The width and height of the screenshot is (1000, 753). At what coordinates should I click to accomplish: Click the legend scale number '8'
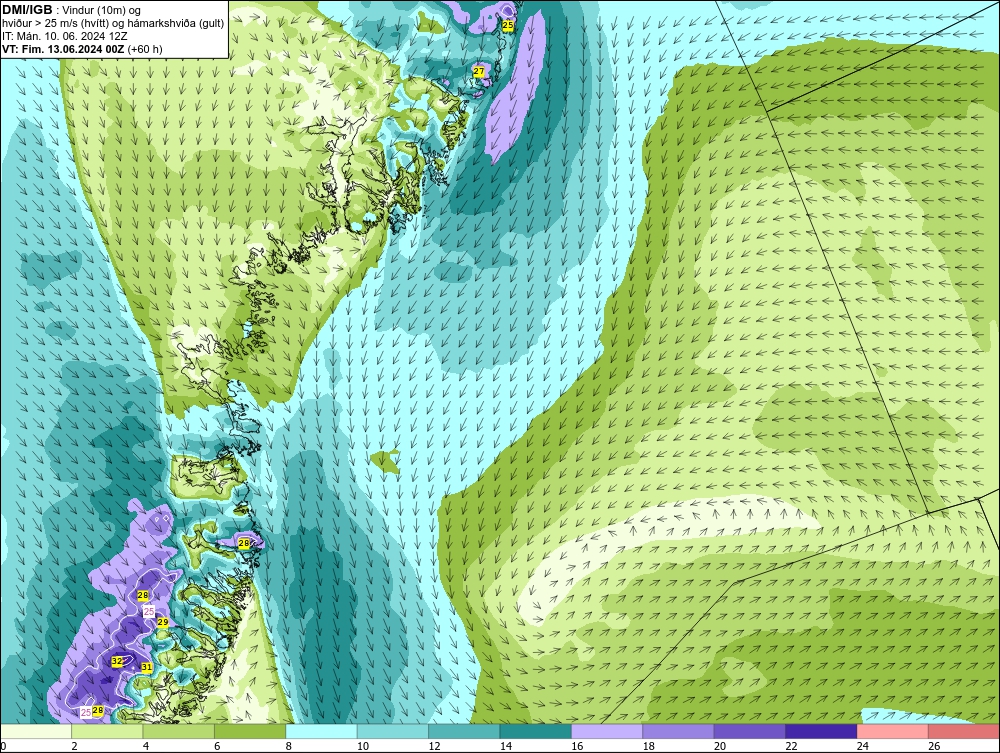(289, 746)
